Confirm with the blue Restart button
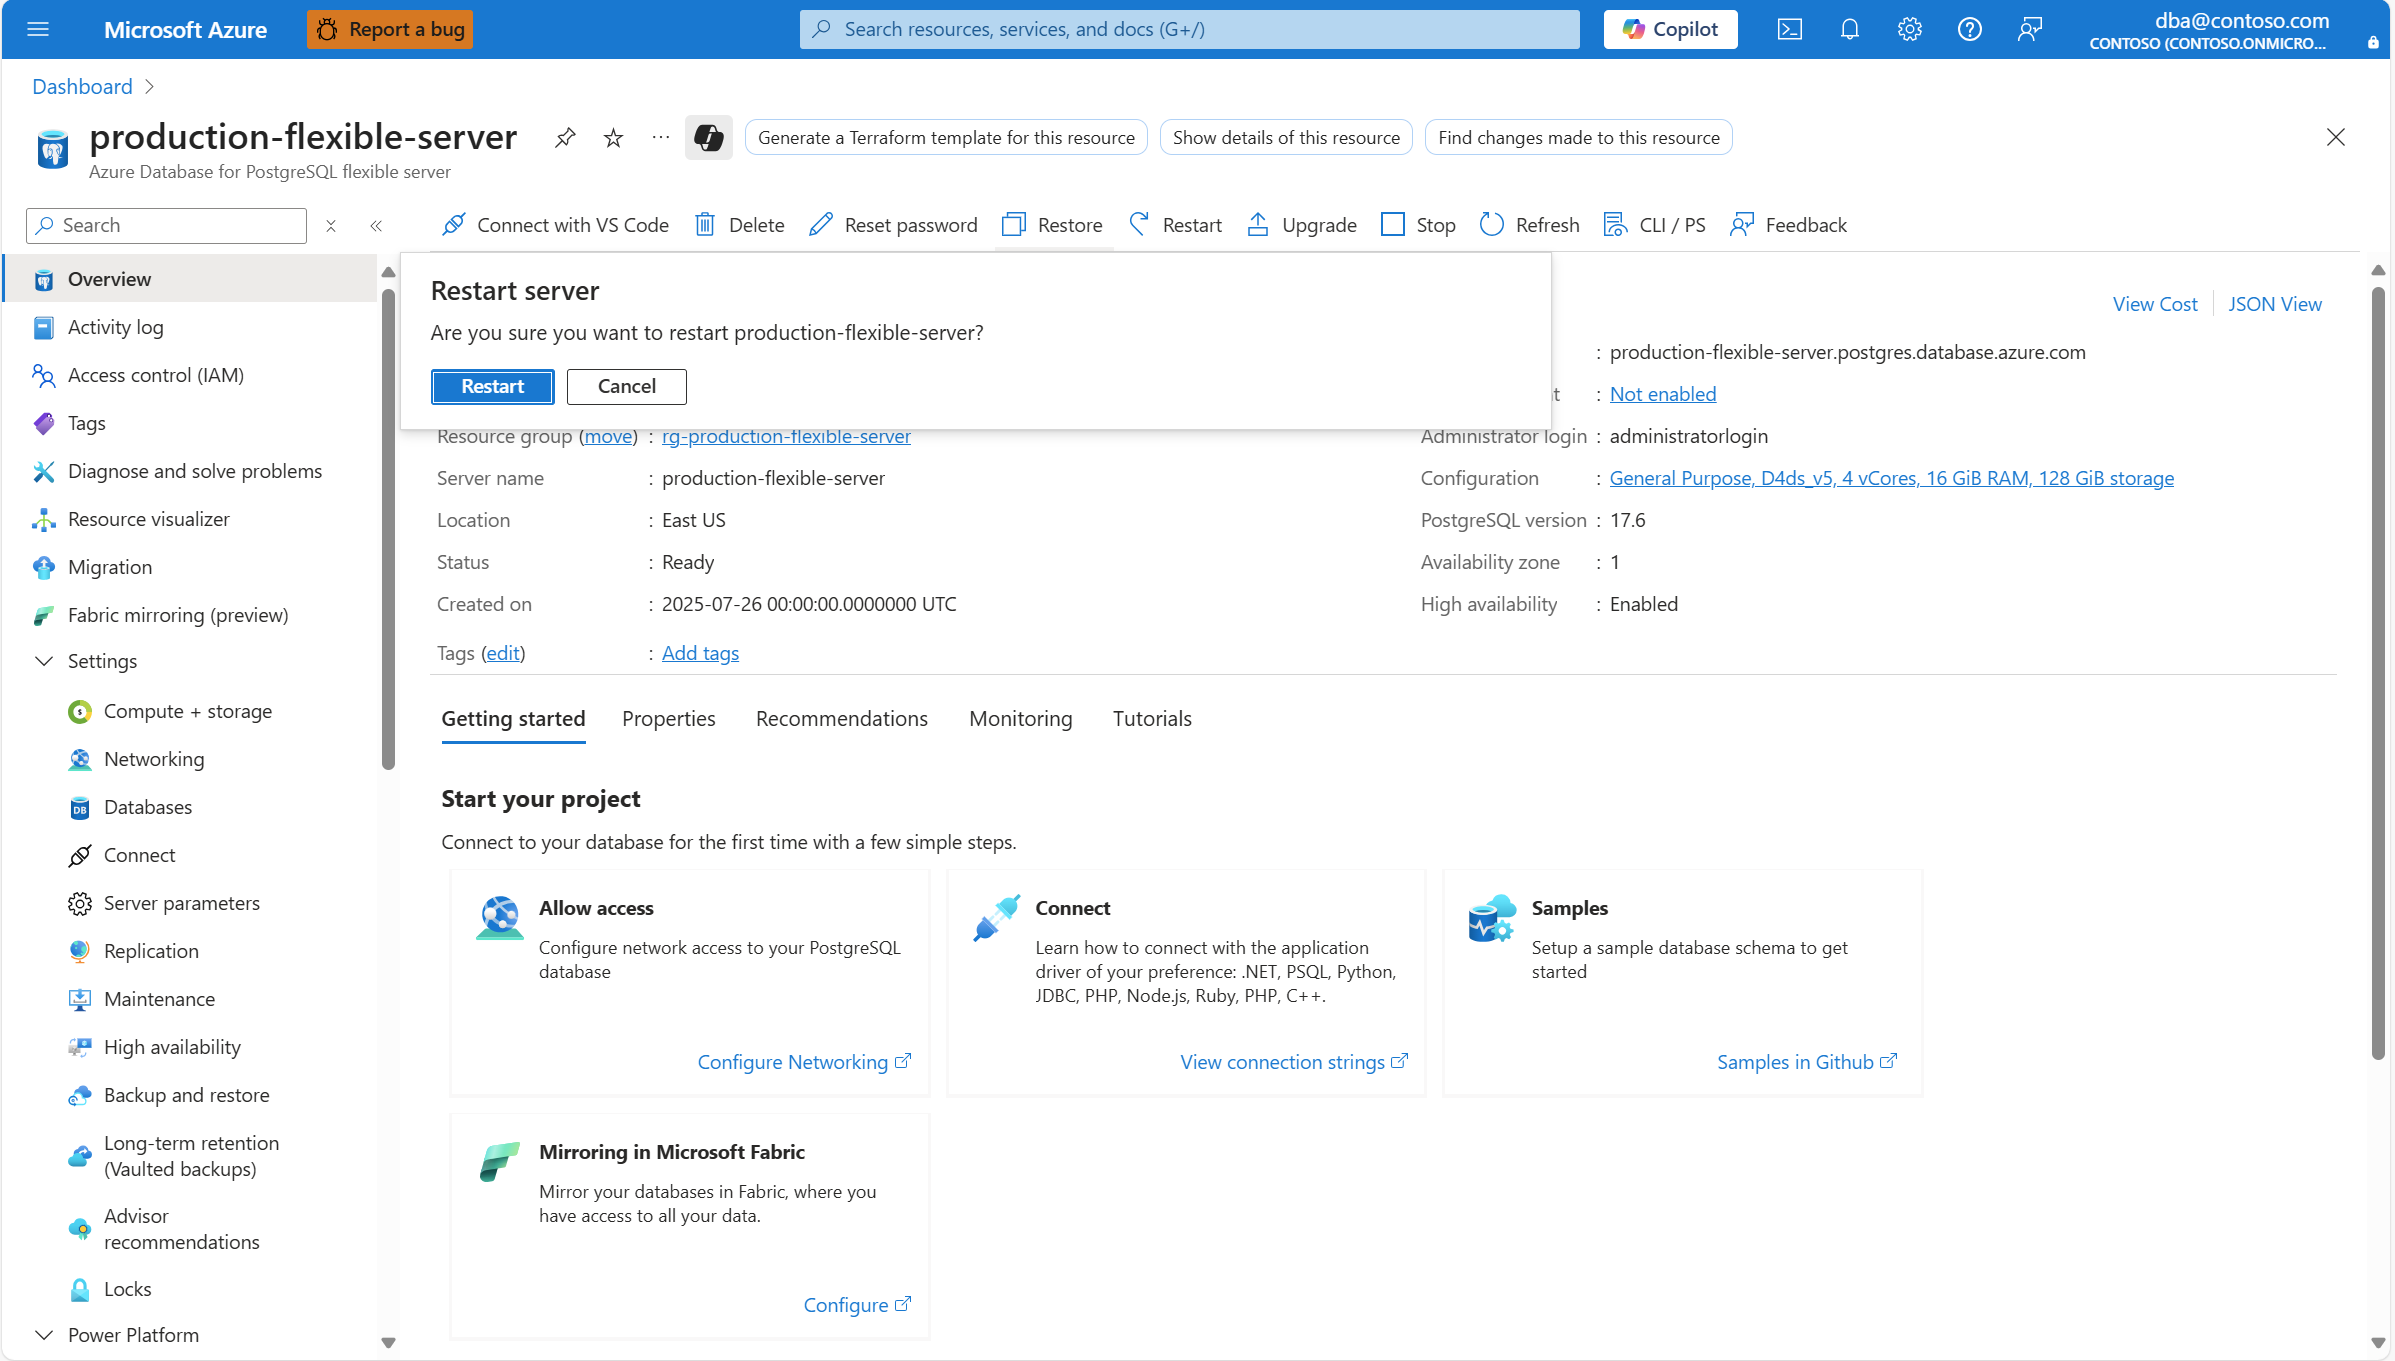Screen dimensions: 2395x1361 [x=492, y=387]
